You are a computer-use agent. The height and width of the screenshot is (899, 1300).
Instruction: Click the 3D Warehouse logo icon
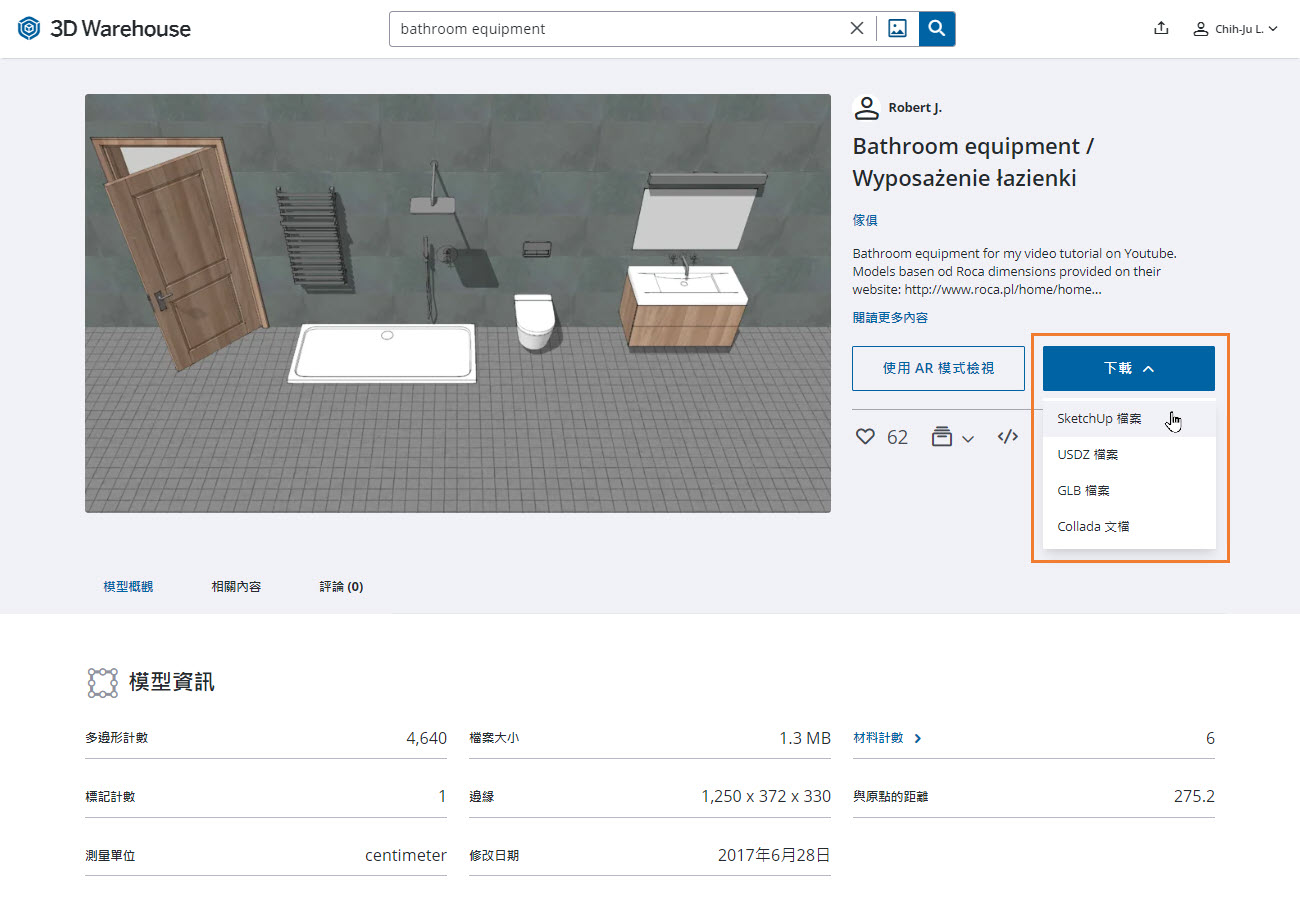click(x=29, y=28)
